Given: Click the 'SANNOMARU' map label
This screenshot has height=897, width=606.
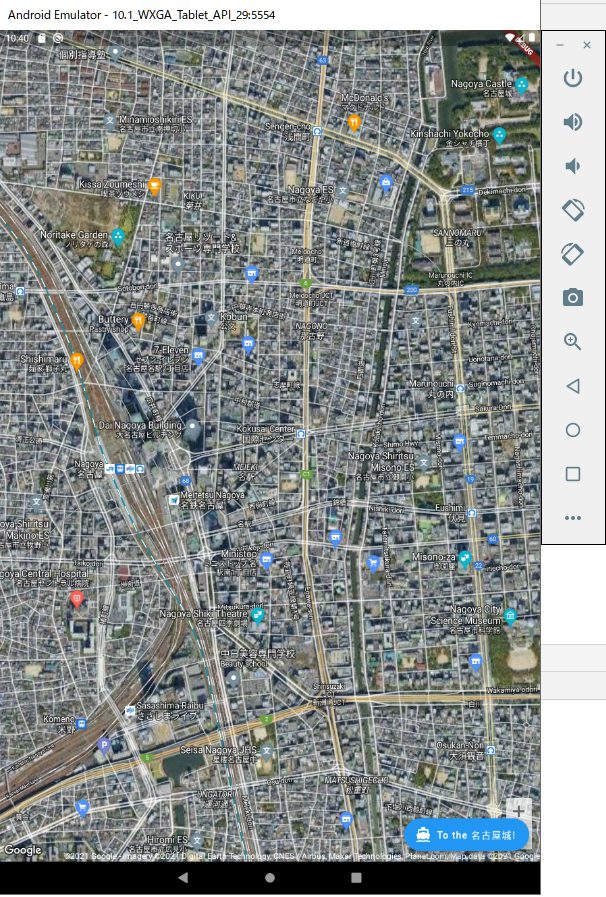Looking at the screenshot, I should coord(457,233).
